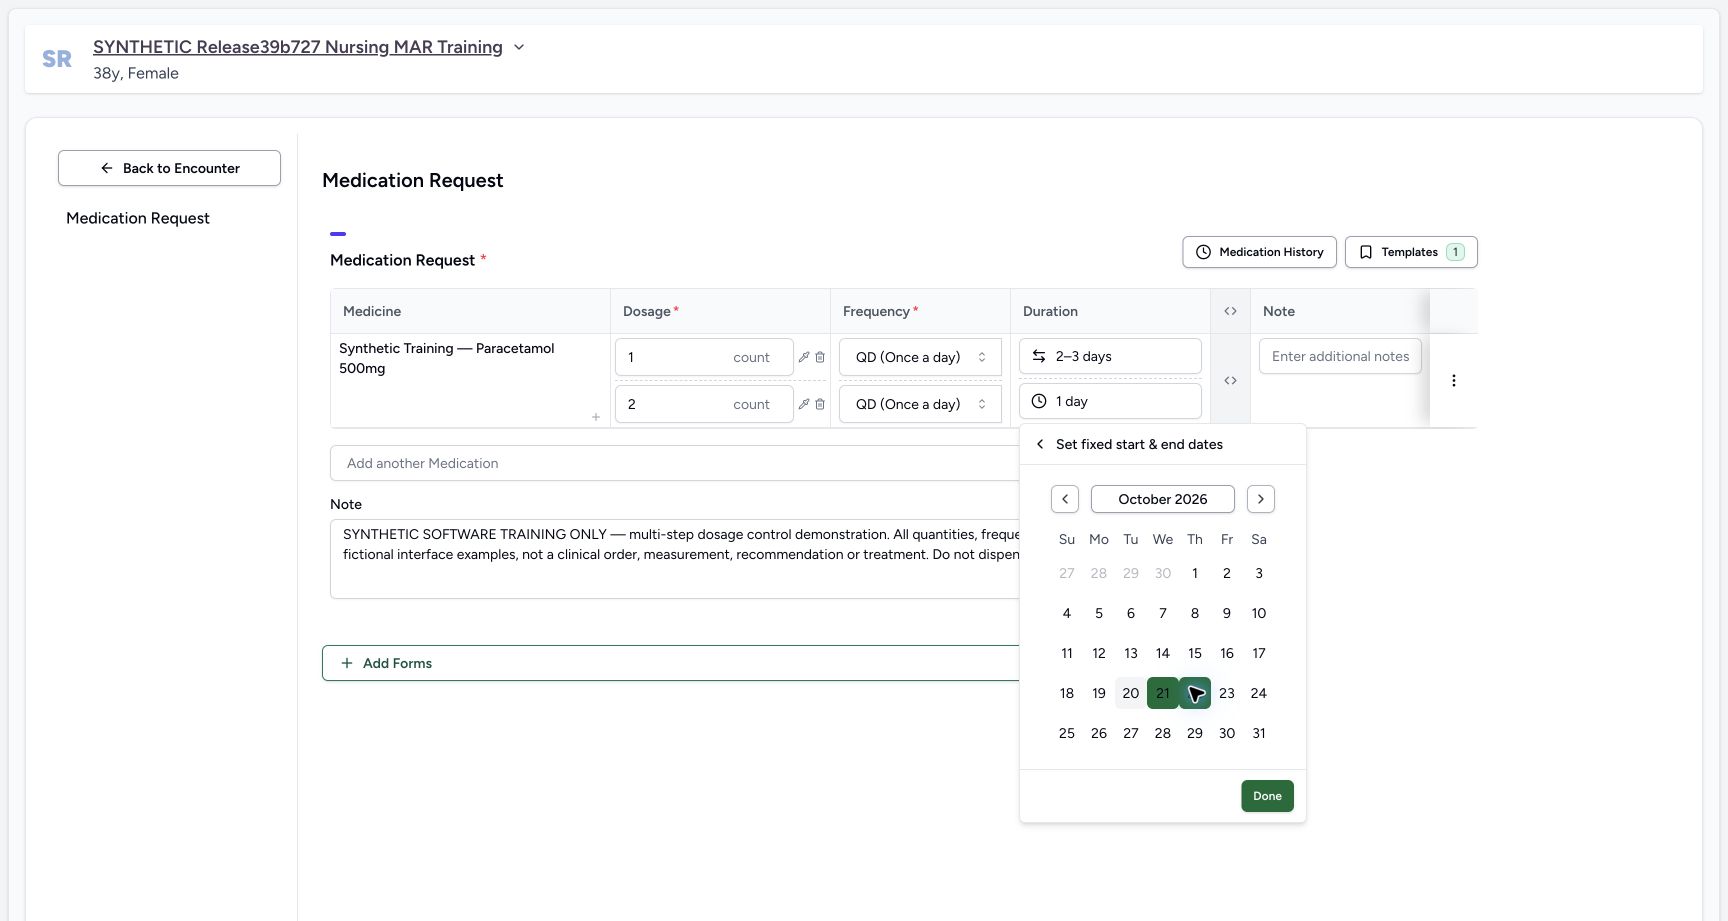Open the three-dot row options menu
The width and height of the screenshot is (1728, 921).
coord(1454,380)
